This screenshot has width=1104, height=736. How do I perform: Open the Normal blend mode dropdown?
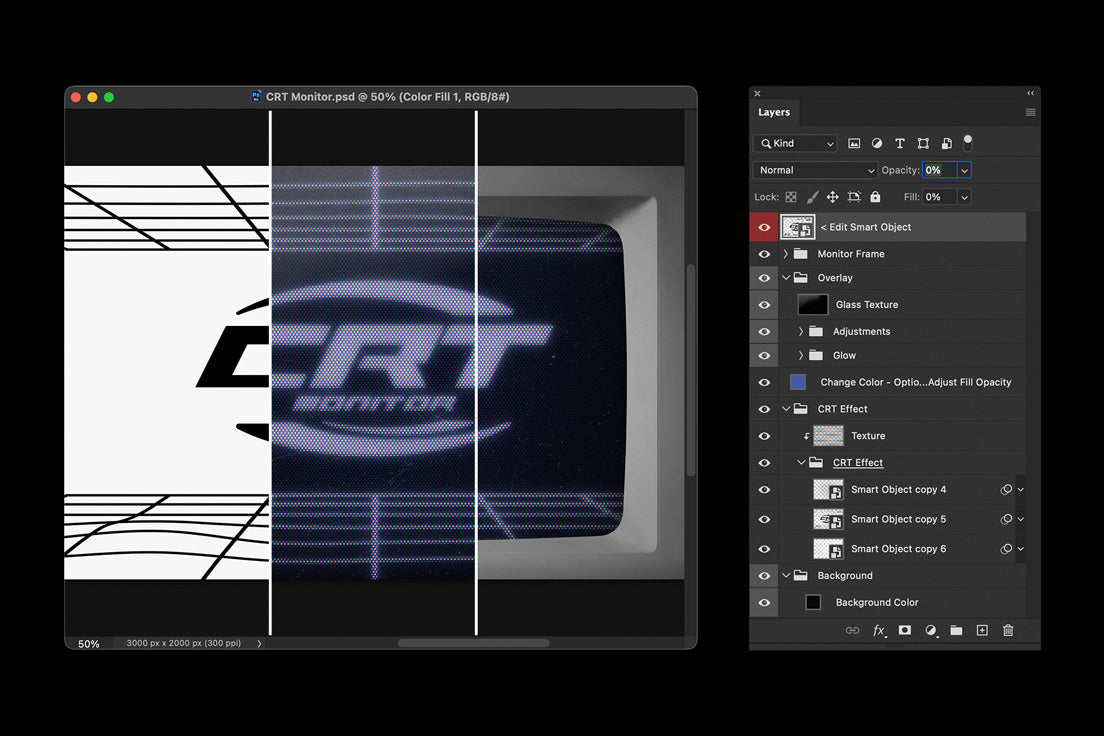click(815, 169)
